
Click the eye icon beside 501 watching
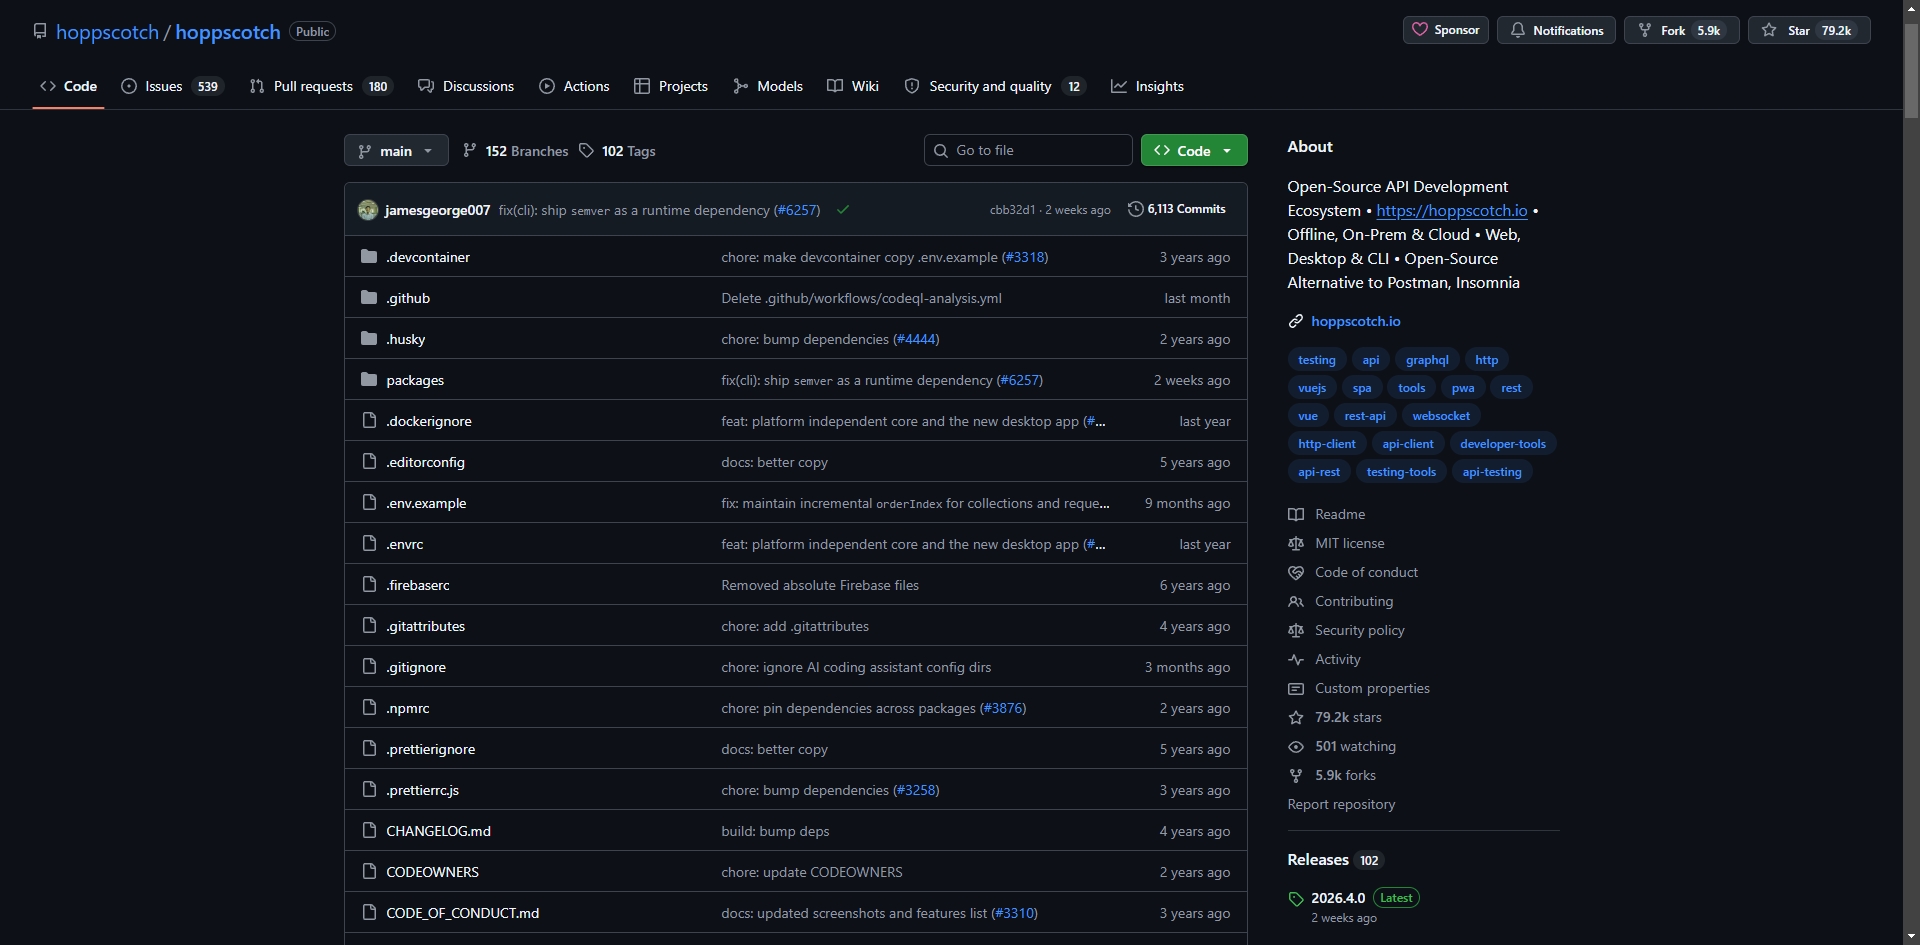(x=1296, y=746)
